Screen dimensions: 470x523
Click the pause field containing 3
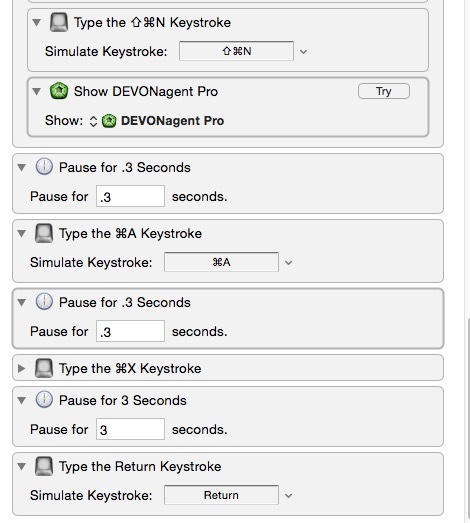(130, 429)
